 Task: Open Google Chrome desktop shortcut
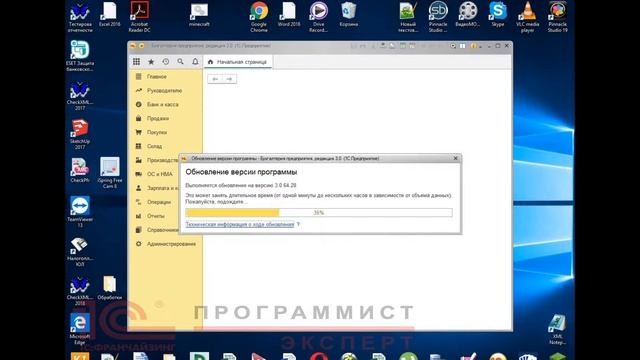(x=259, y=17)
